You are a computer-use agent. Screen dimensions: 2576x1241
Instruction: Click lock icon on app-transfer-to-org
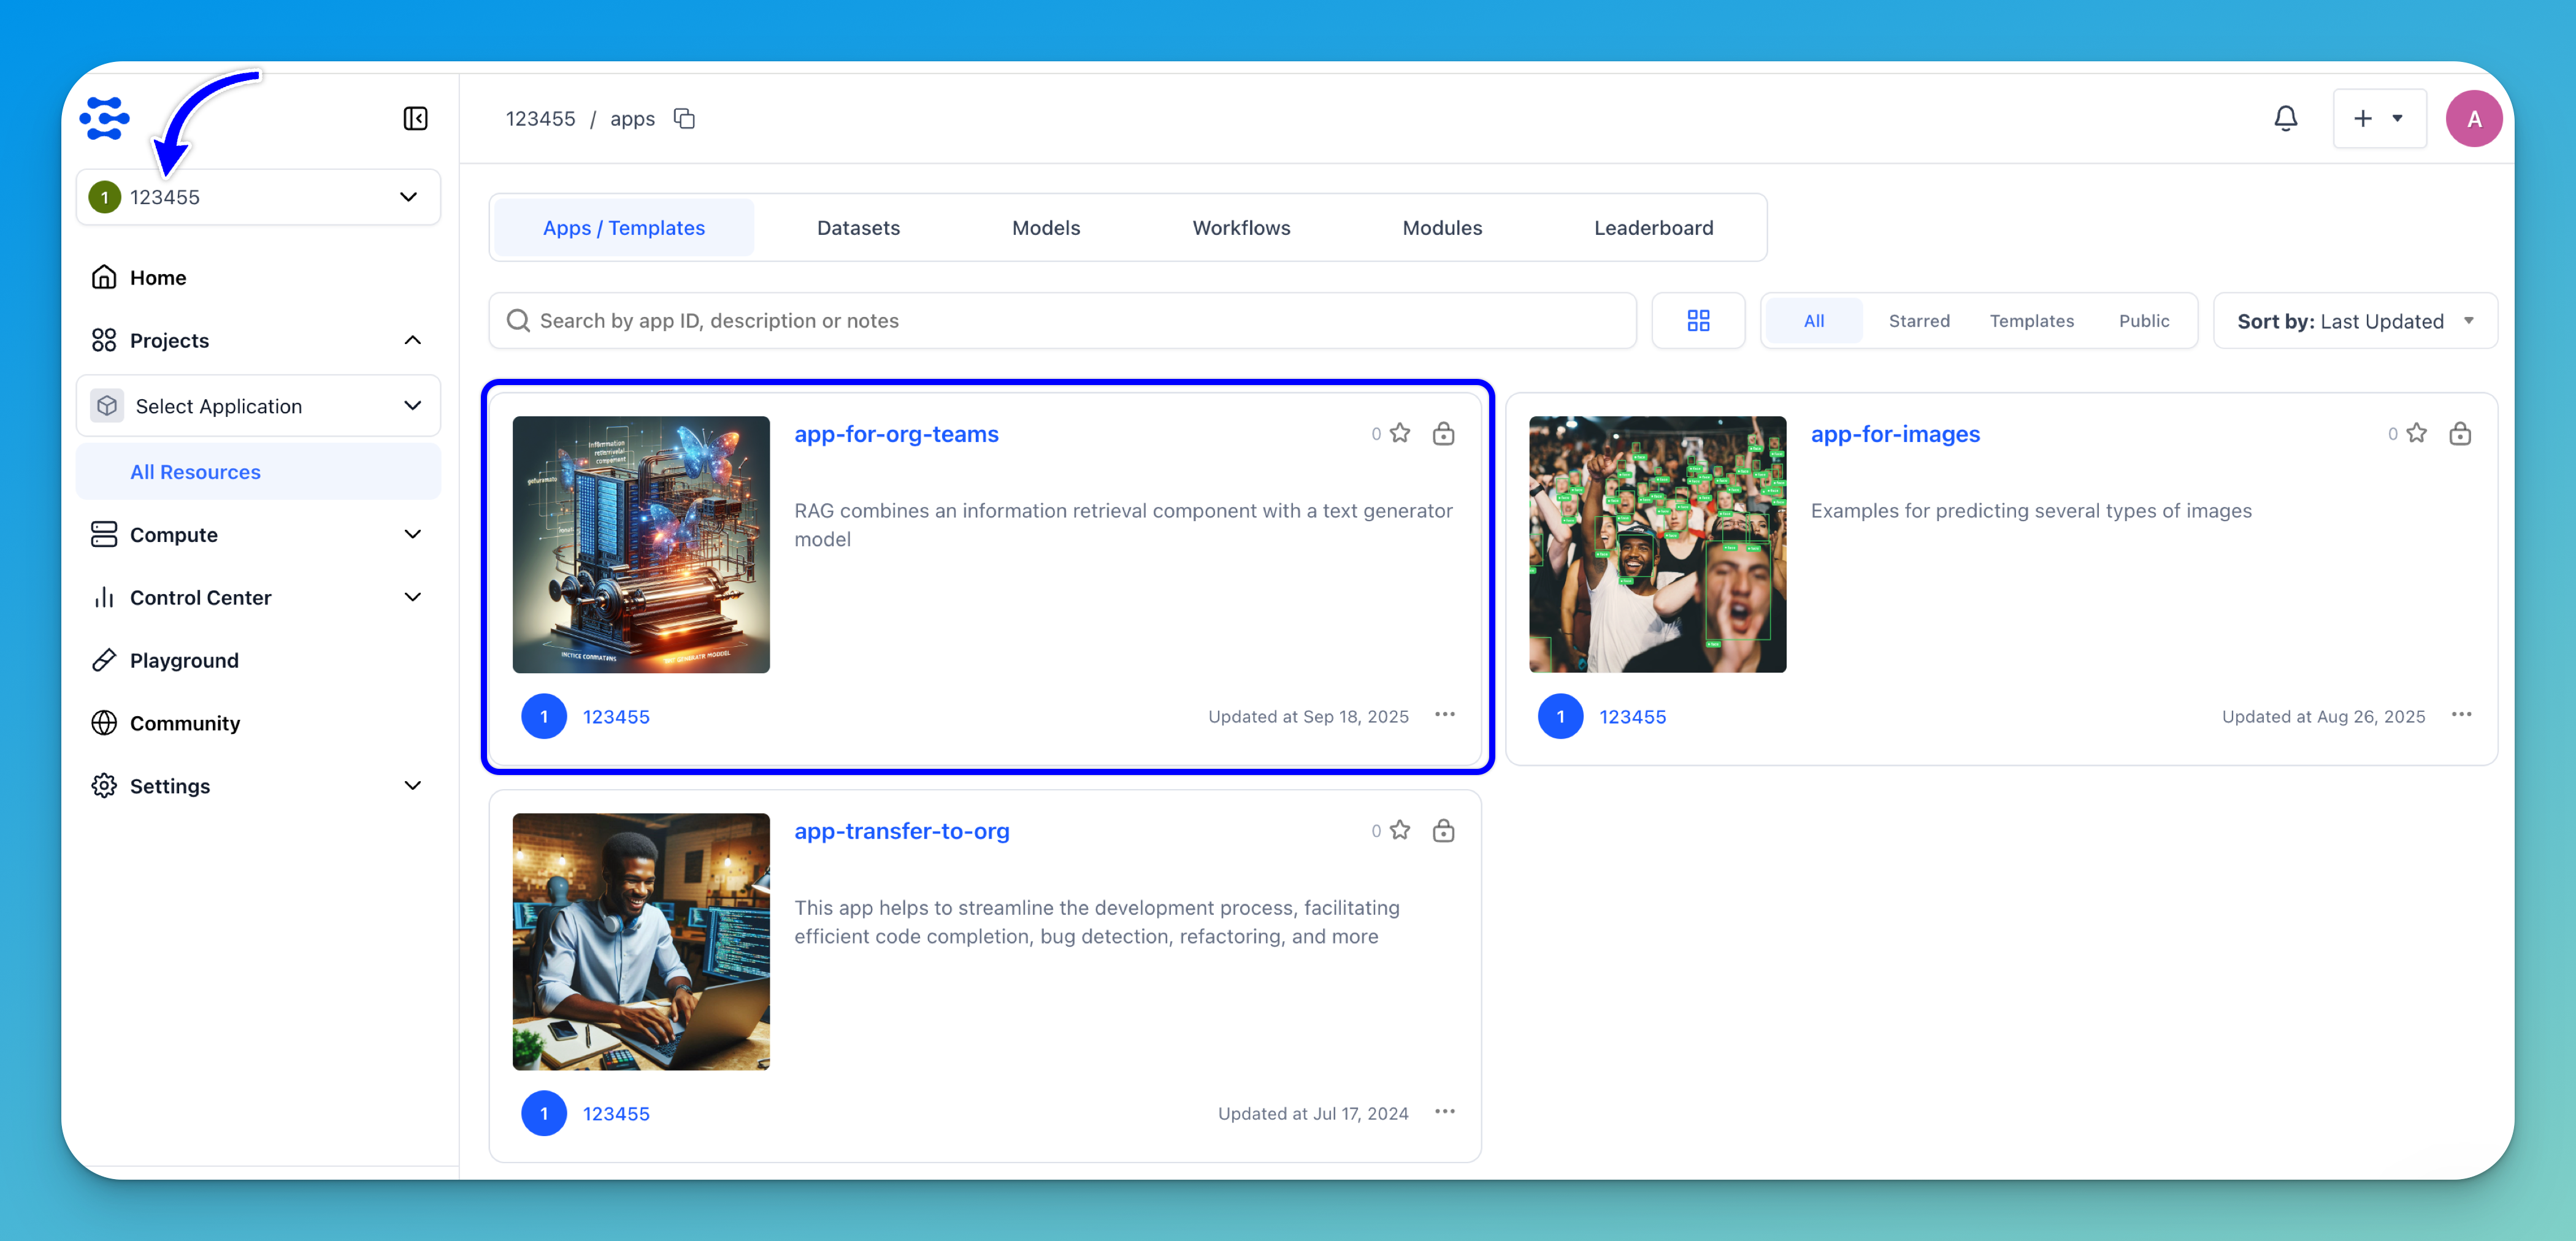[x=1443, y=830]
